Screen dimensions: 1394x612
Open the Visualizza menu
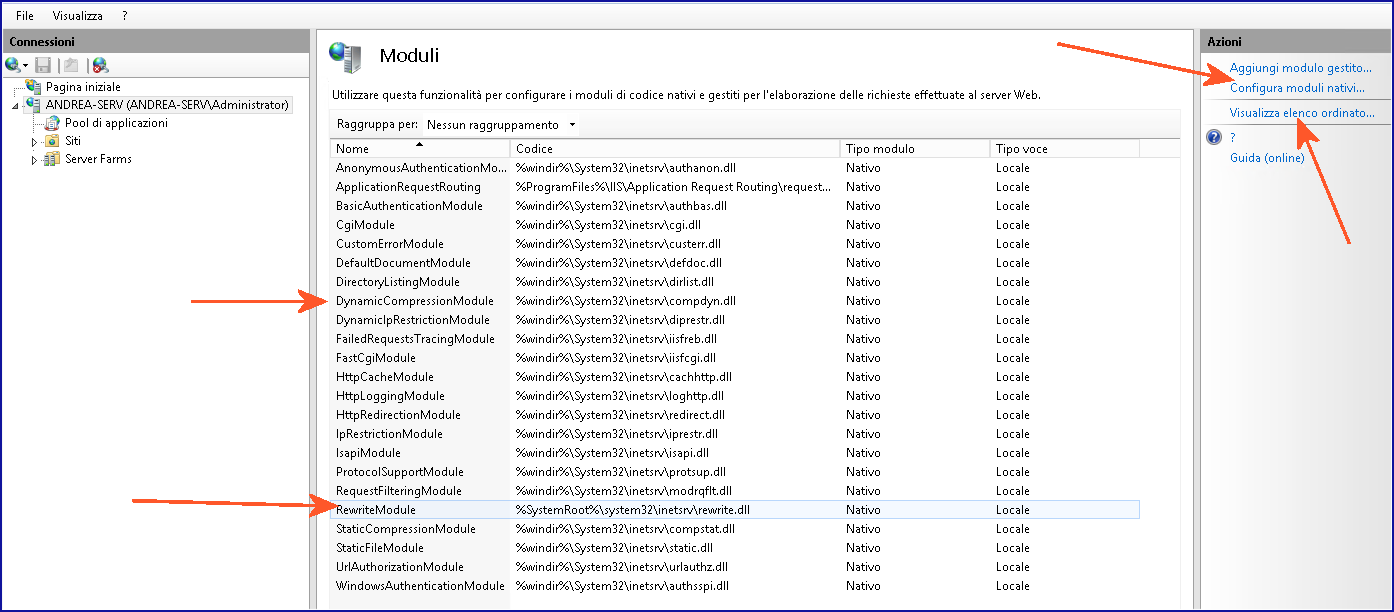tap(78, 16)
